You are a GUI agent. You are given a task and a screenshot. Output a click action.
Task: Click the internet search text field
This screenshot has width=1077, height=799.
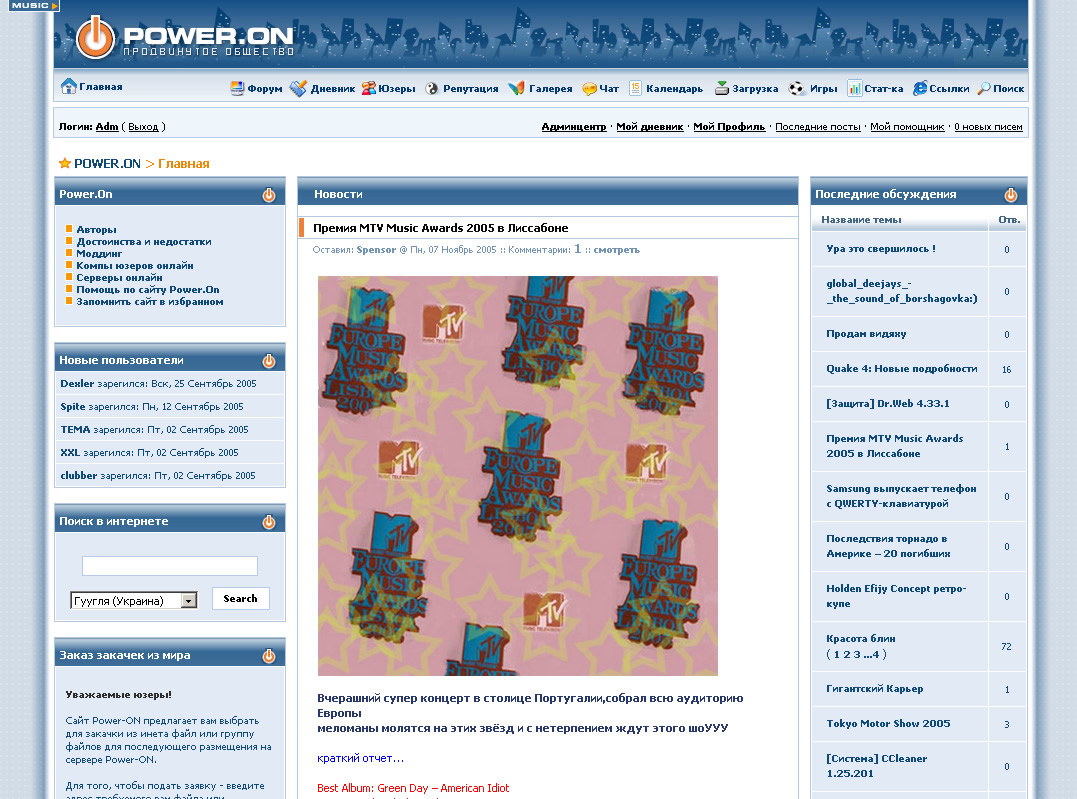pos(169,566)
